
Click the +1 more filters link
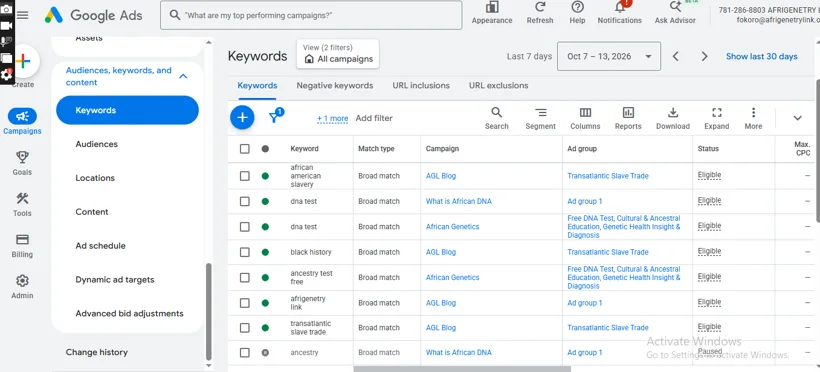click(x=333, y=118)
